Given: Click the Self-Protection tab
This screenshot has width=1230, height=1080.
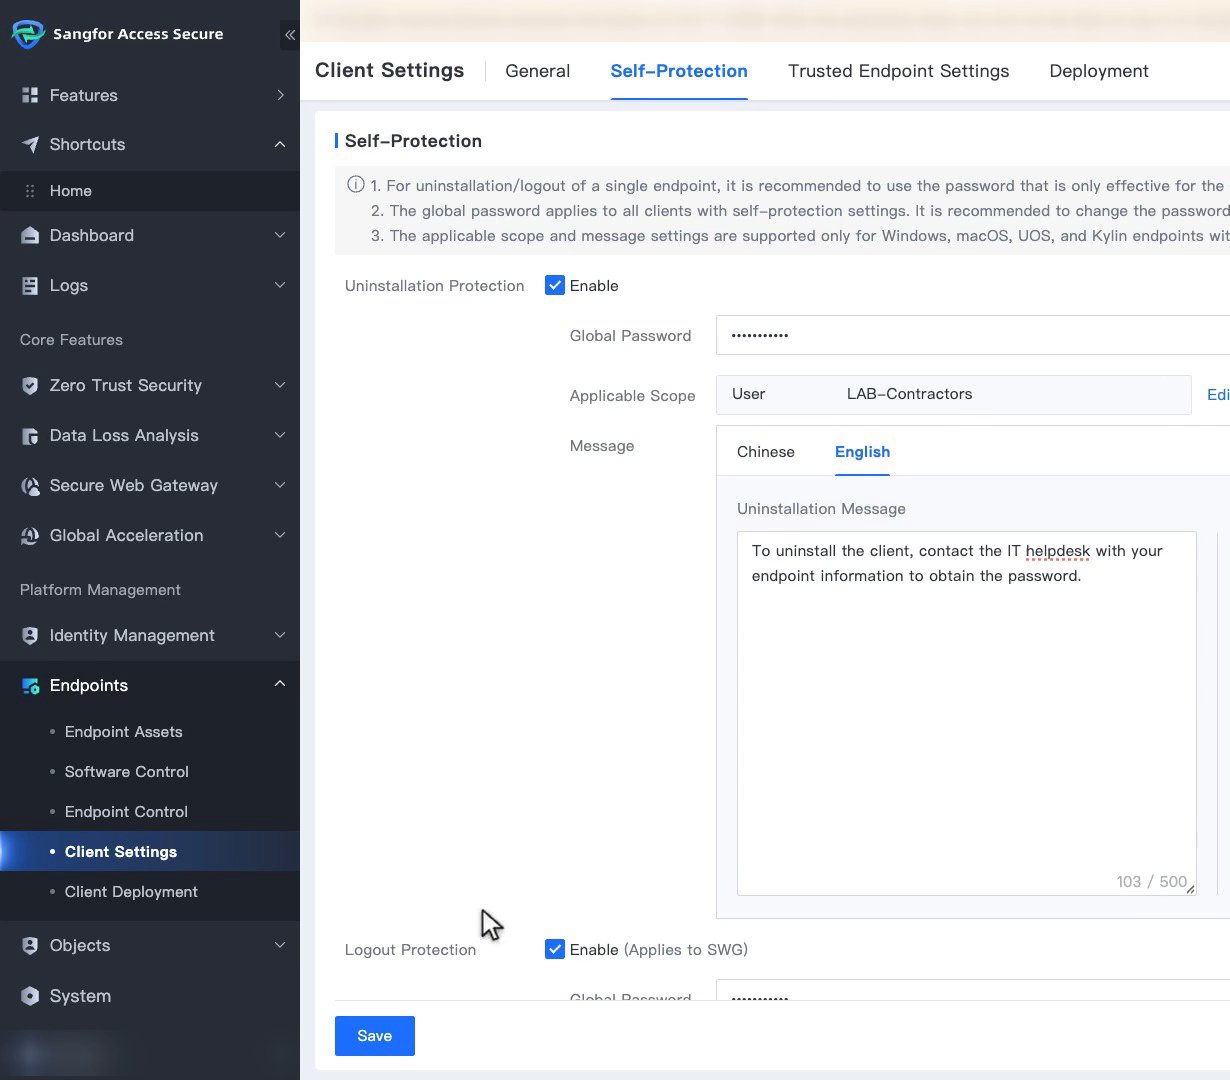Looking at the screenshot, I should pos(679,71).
